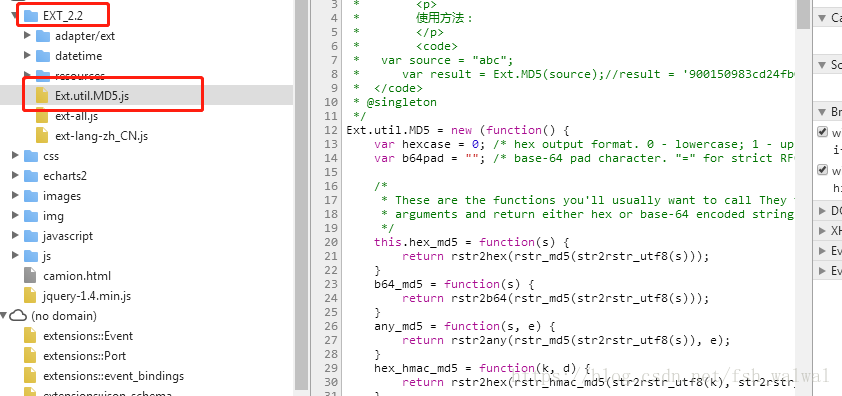Expand the img folder arrow

(x=15, y=216)
